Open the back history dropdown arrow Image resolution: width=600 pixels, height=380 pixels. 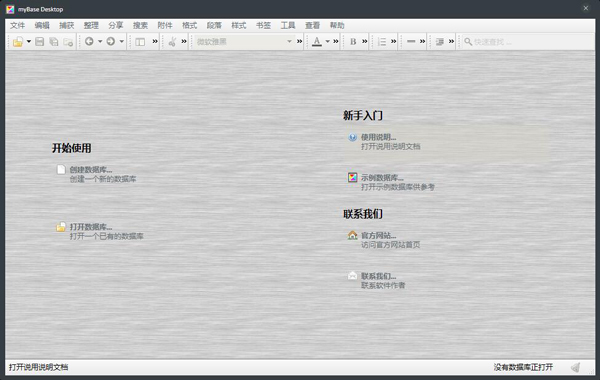[x=100, y=41]
